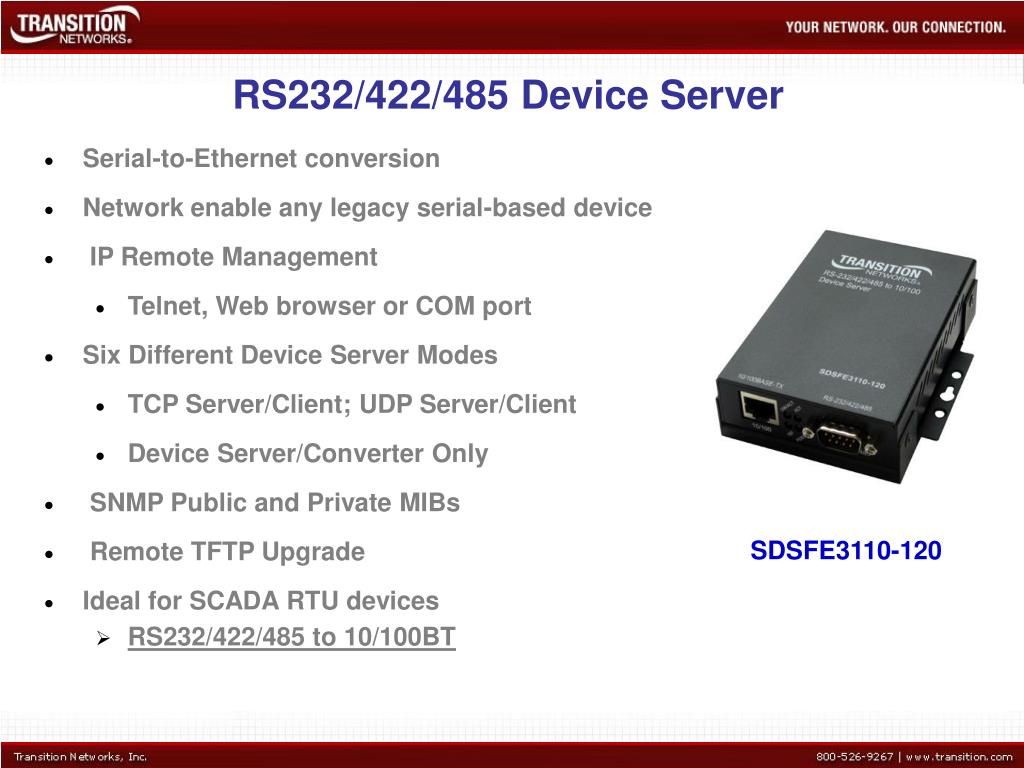This screenshot has height=768, width=1024.
Task: Click the device server product photo
Action: click(846, 357)
